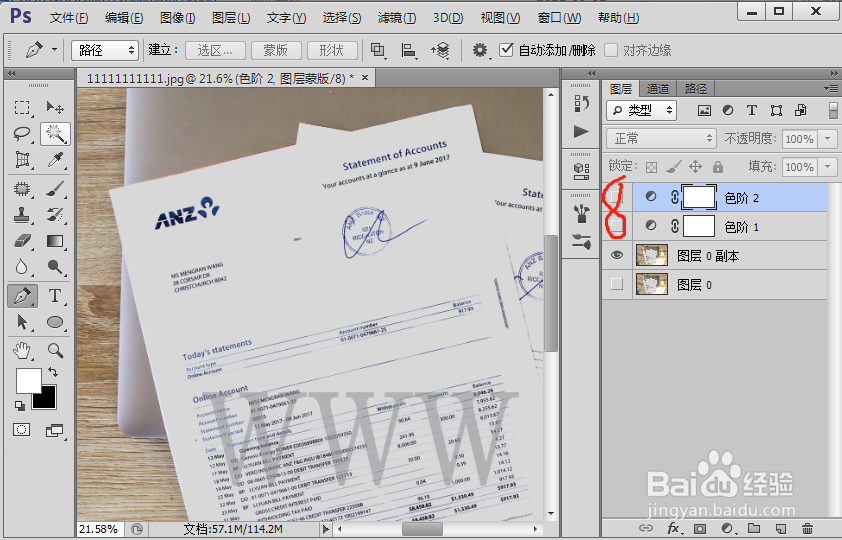
Task: Enable the Align Edges checkbox
Action: 611,50
